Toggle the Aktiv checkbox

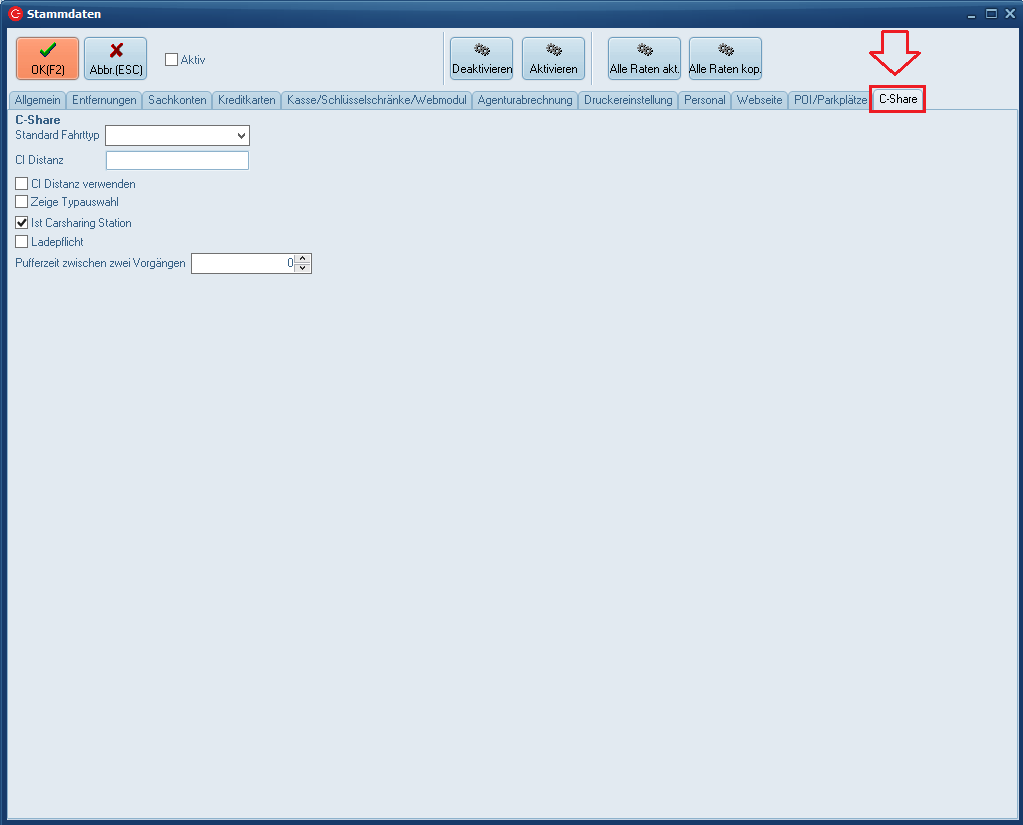point(172,60)
